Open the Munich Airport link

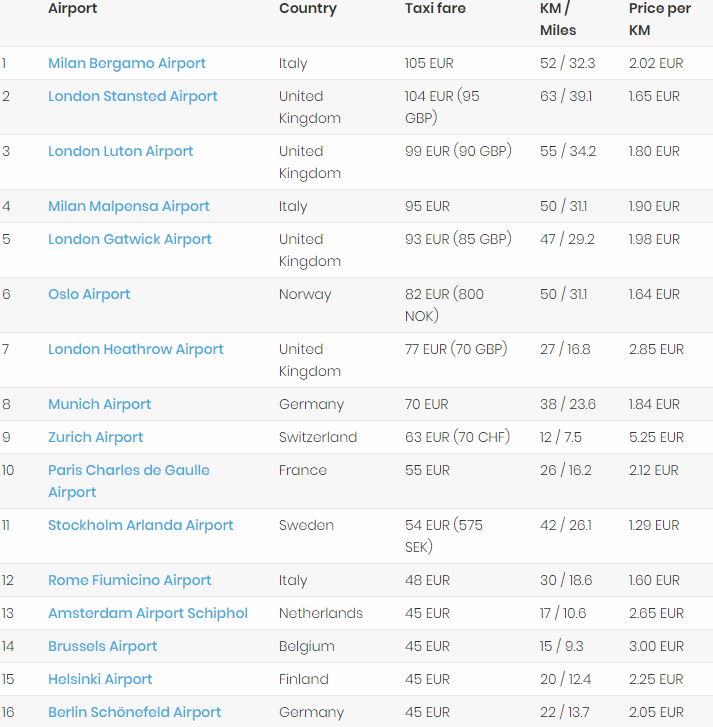(x=100, y=404)
